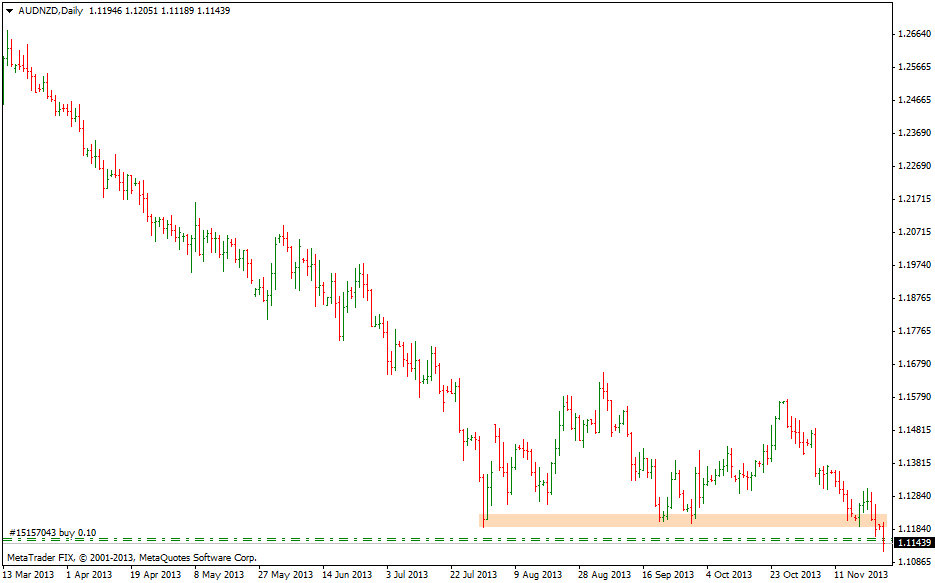Screen dimensions: 935x583
Task: Click the #15157043 buy 0.10 order label
Action: point(53,532)
